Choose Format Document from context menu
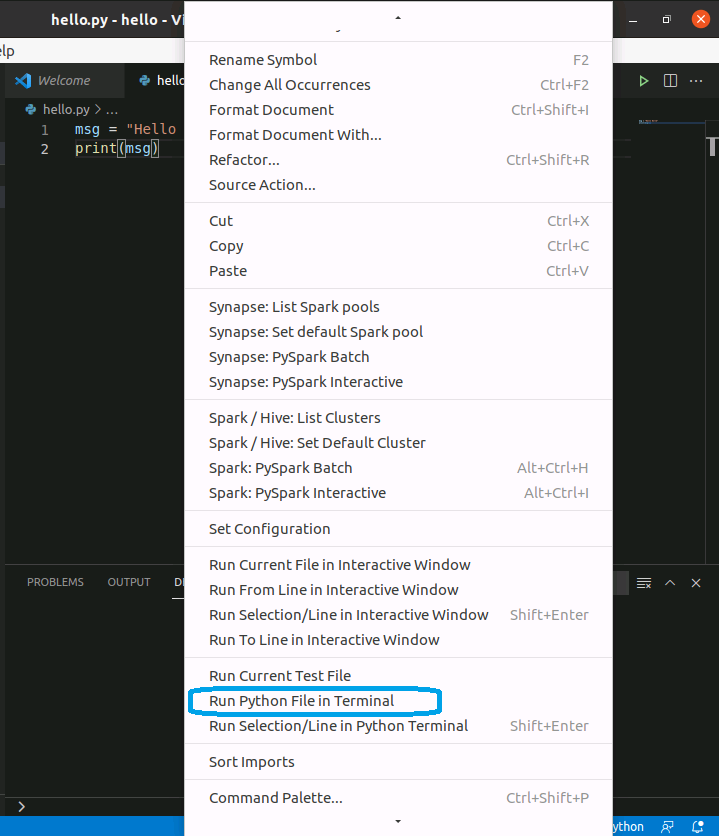Image resolution: width=719 pixels, height=836 pixels. tap(271, 110)
